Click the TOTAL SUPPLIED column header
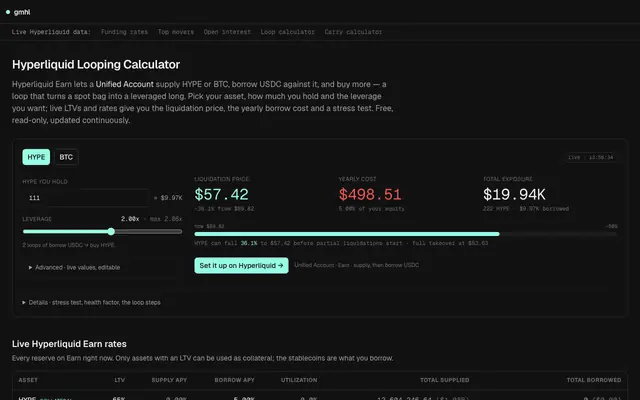640x400 pixels. [444, 380]
